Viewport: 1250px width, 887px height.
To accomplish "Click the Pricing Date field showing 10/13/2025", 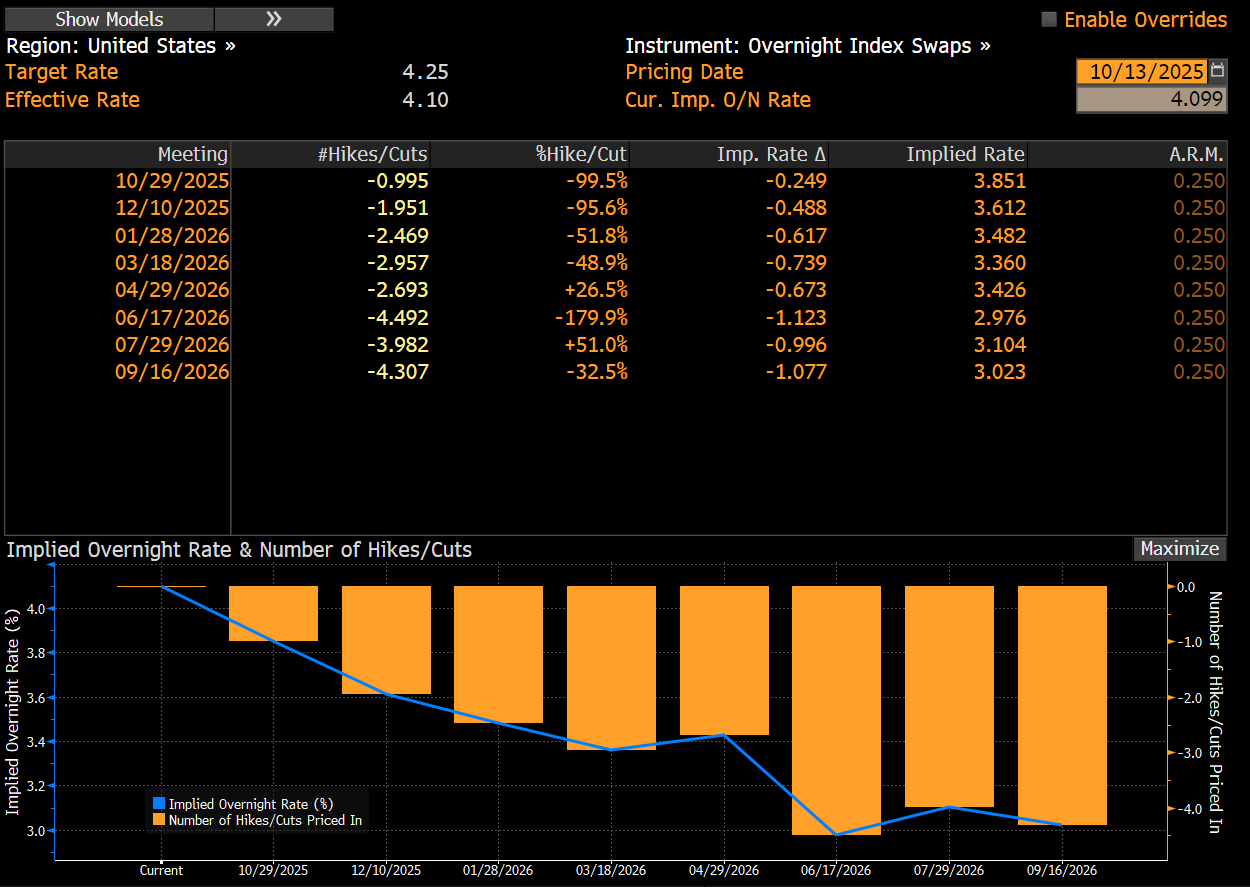I will click(x=1146, y=72).
